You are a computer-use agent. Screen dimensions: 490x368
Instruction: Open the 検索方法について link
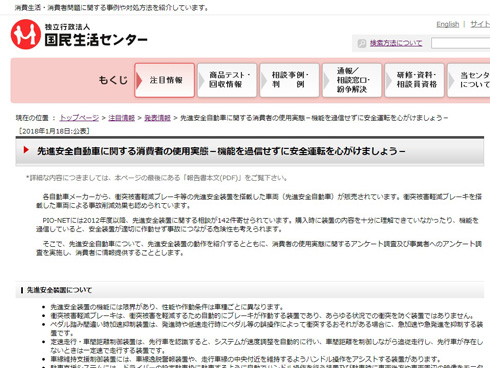(396, 43)
